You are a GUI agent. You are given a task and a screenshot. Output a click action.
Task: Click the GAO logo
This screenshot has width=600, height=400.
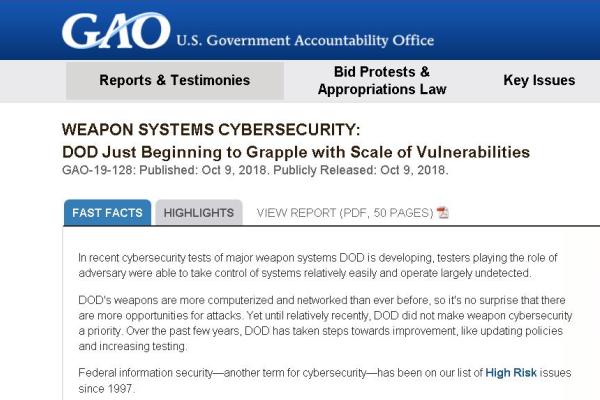116,31
